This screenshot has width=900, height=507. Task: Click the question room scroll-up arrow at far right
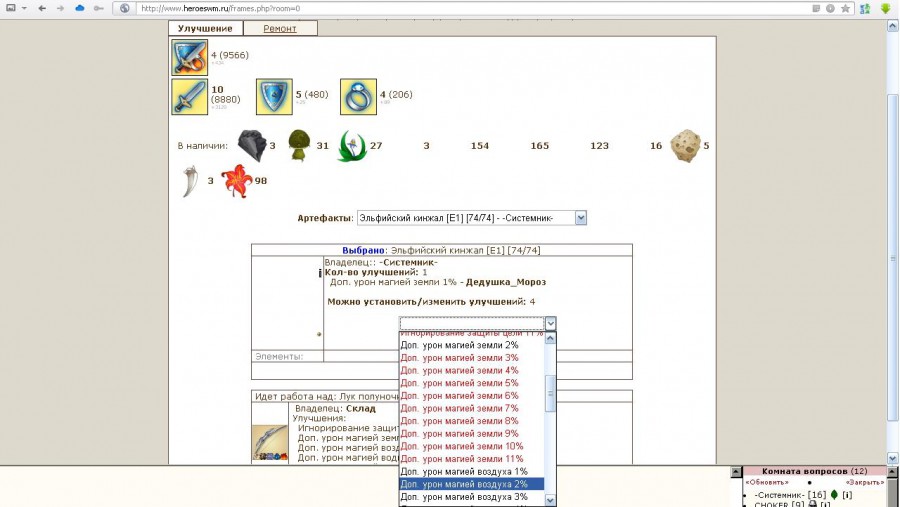893,472
